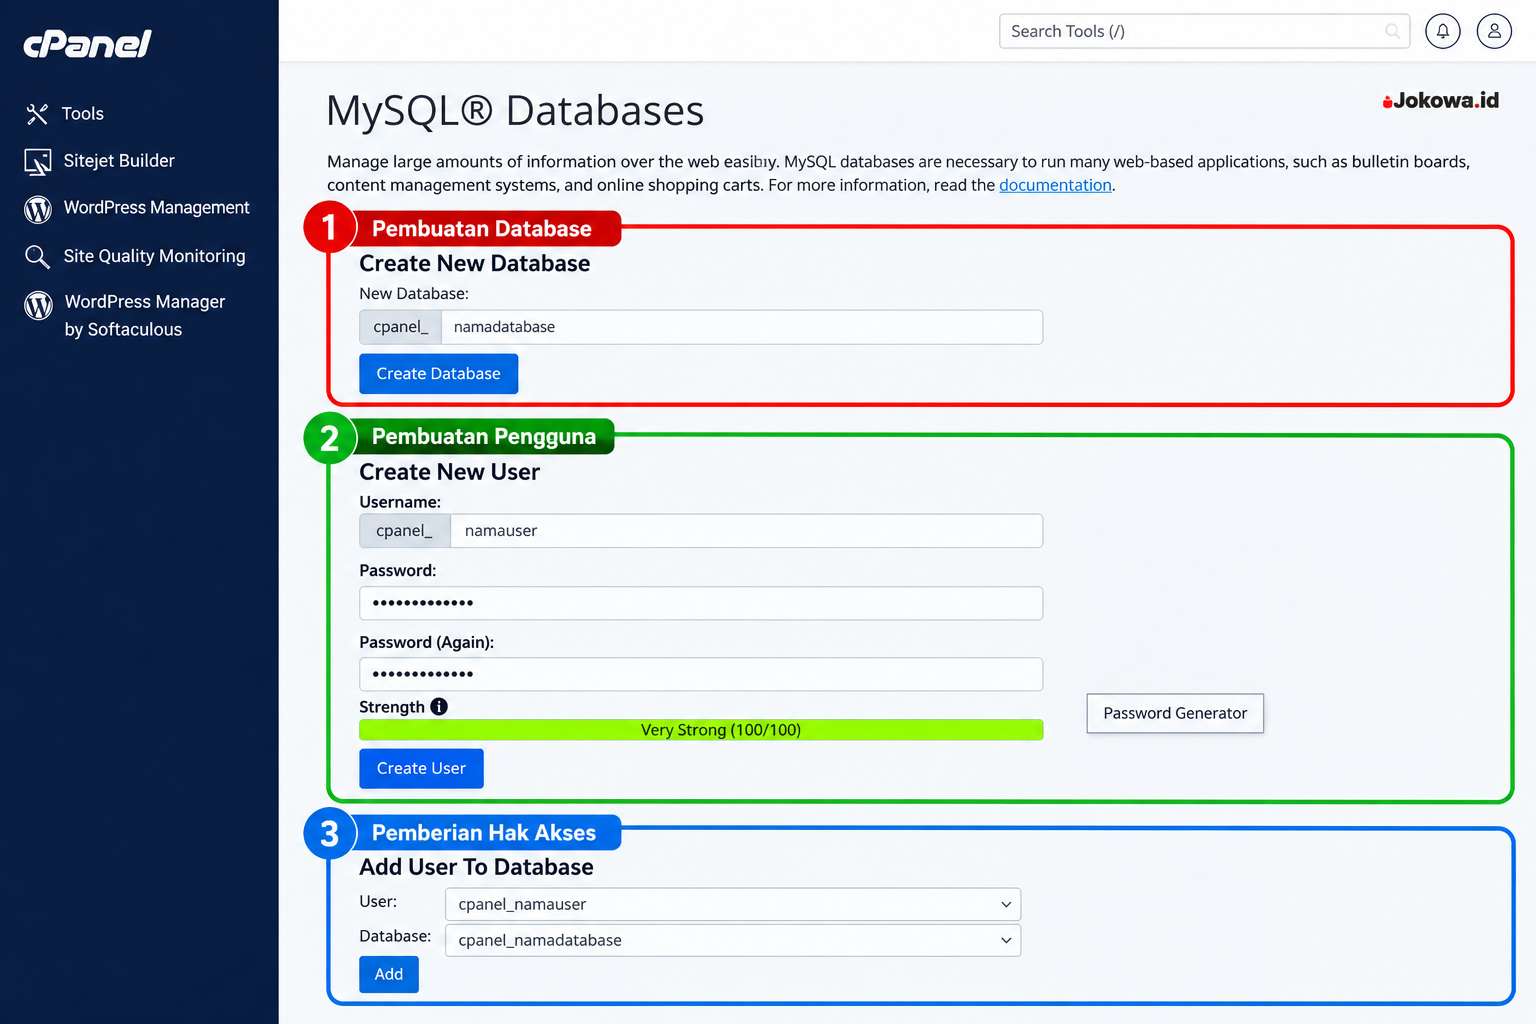The height and width of the screenshot is (1024, 1536).
Task: Open the Password Generator
Action: pos(1175,713)
